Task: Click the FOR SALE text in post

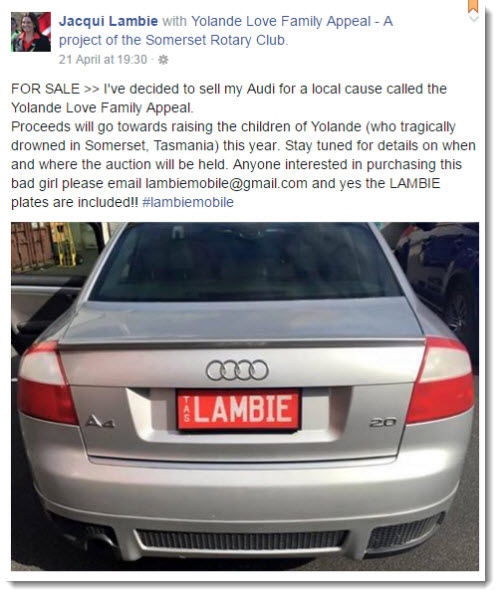Action: pyautogui.click(x=45, y=89)
